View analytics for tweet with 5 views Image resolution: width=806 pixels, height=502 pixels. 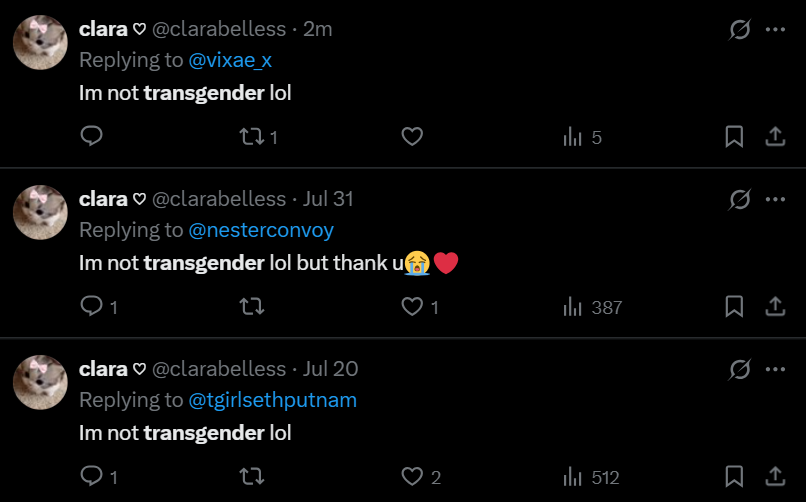573,137
